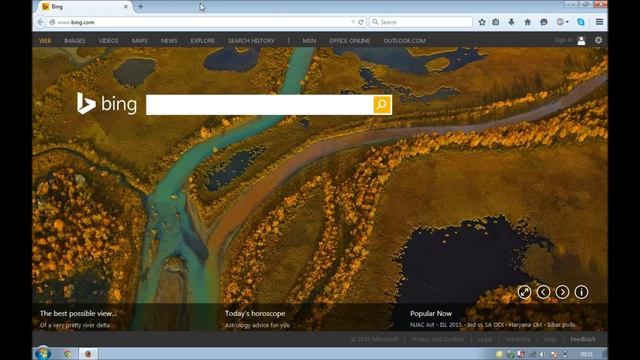Open the 'Ind vs SA ODI' trending topic

coord(485,325)
